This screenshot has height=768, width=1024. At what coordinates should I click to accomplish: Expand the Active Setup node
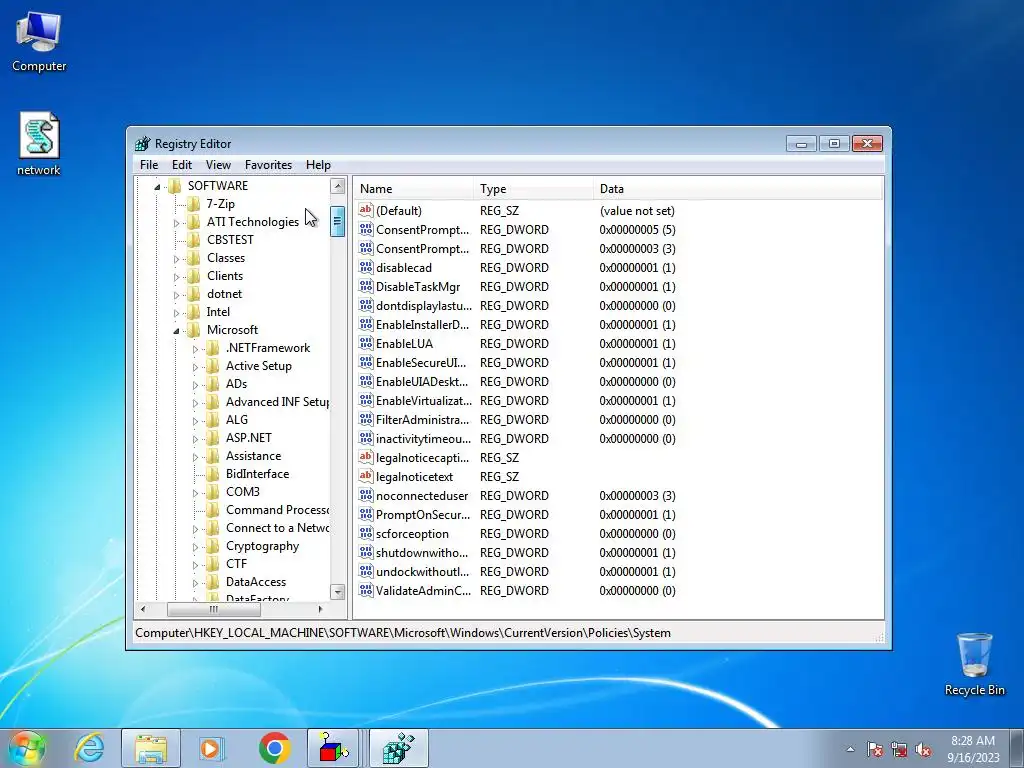pos(195,367)
